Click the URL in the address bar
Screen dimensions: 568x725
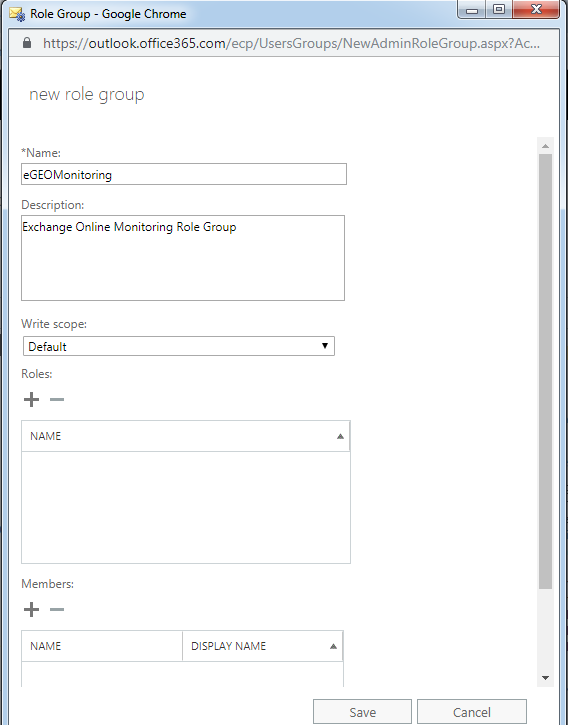tap(291, 43)
